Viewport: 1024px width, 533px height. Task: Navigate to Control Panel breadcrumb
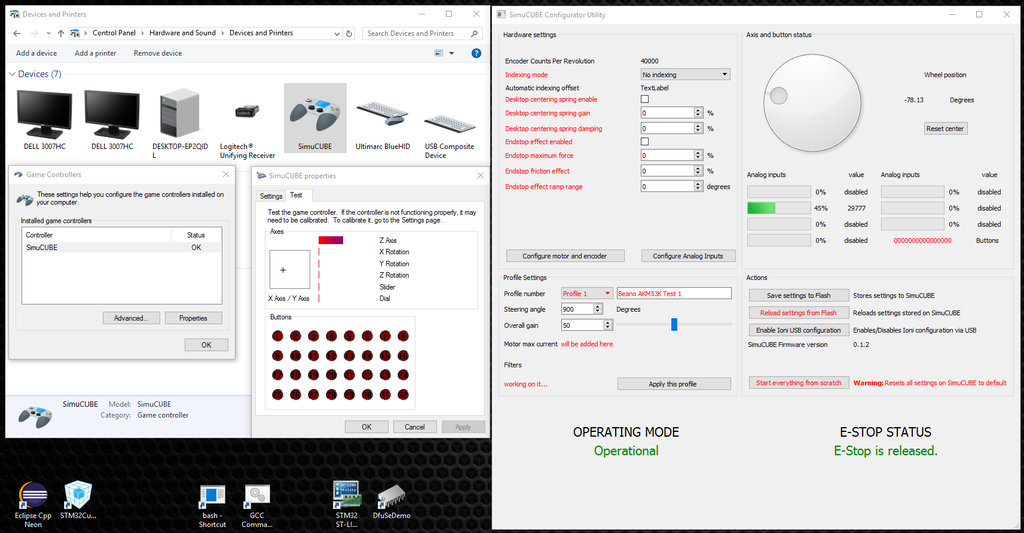pyautogui.click(x=114, y=33)
